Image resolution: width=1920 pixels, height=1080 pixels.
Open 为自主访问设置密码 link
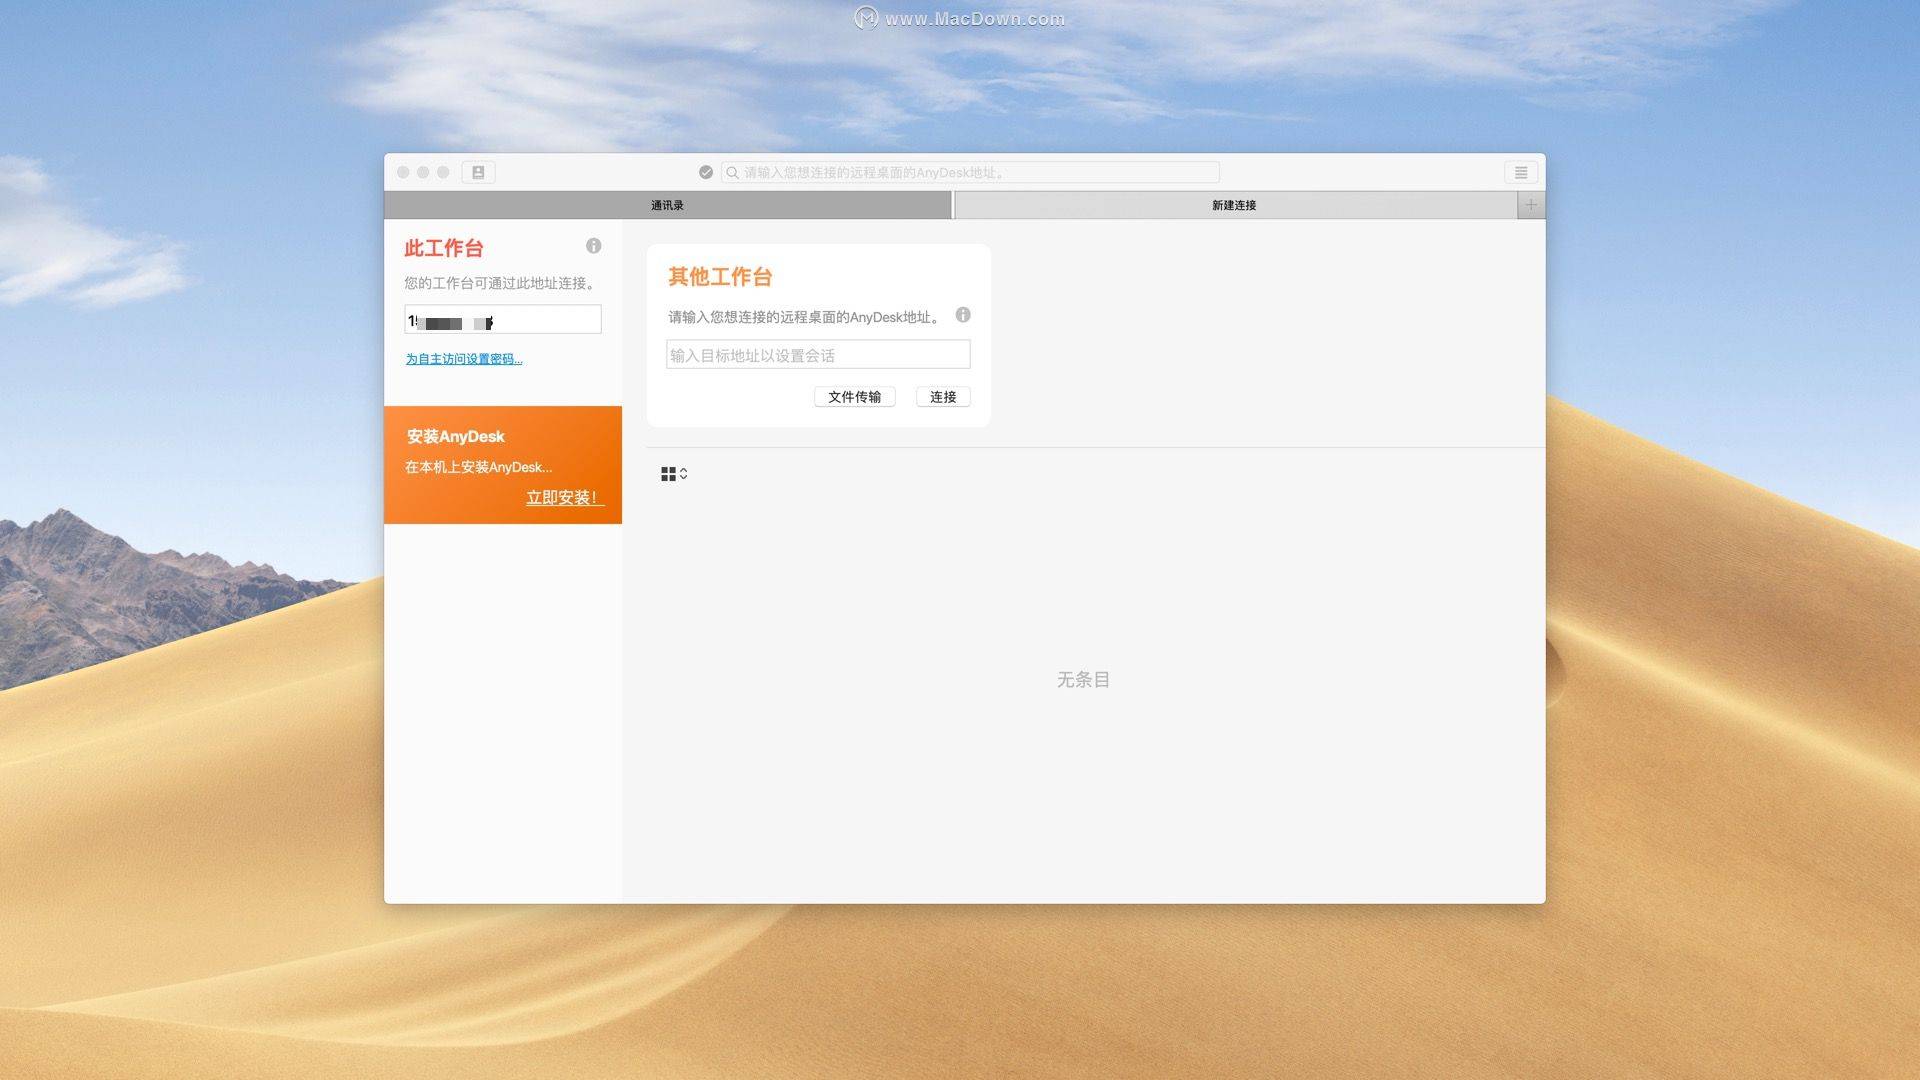click(x=464, y=359)
